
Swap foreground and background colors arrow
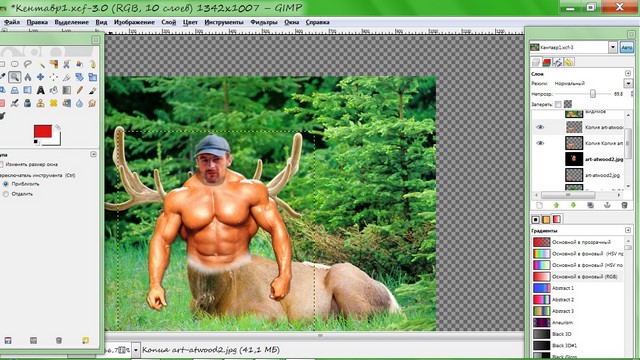point(58,127)
